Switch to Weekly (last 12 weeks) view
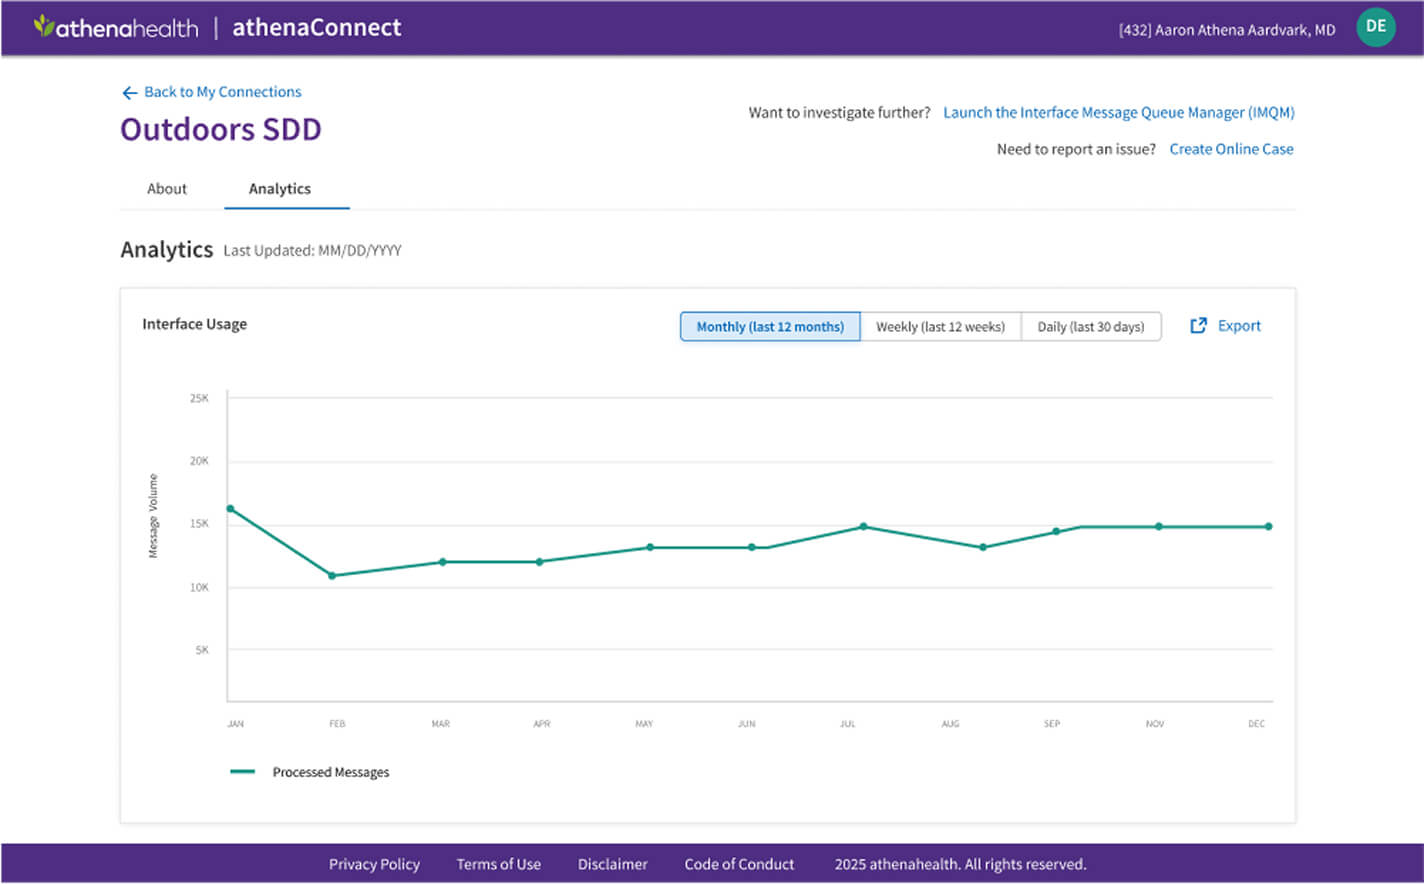 940,327
